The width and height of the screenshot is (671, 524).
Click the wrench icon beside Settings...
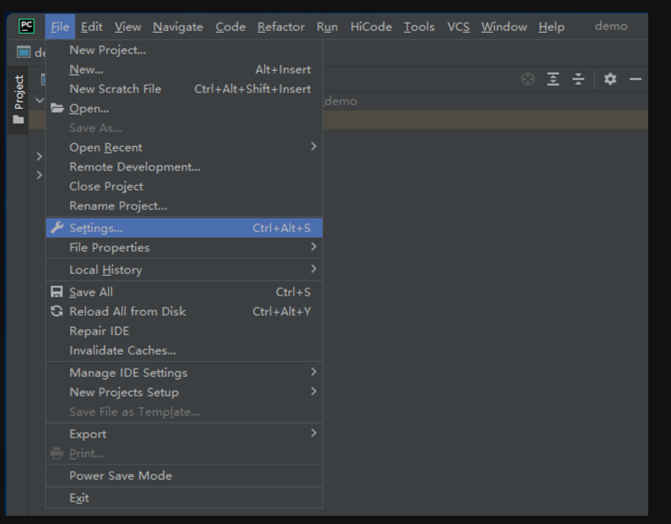tap(57, 227)
